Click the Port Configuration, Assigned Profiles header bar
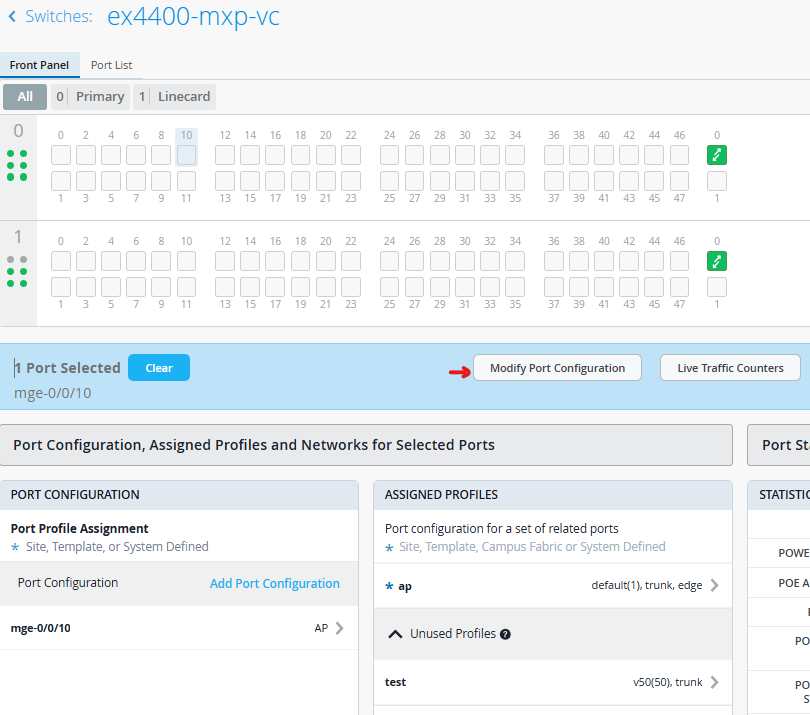Image resolution: width=810 pixels, height=715 pixels. [366, 445]
